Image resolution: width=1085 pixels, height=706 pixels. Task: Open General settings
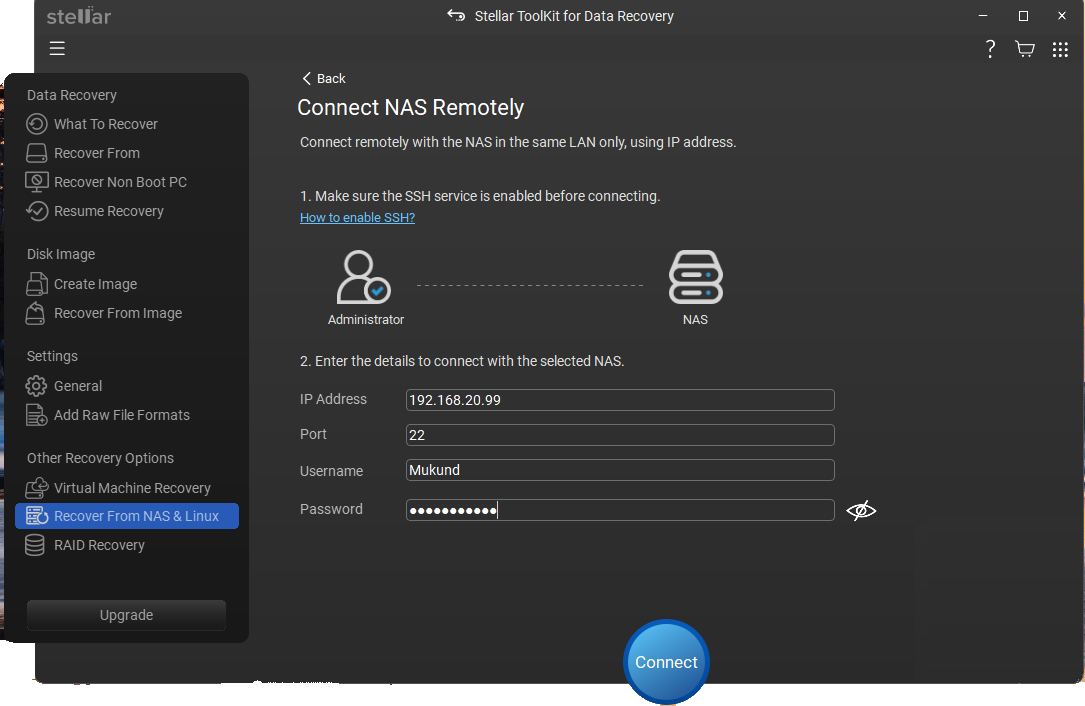(78, 386)
